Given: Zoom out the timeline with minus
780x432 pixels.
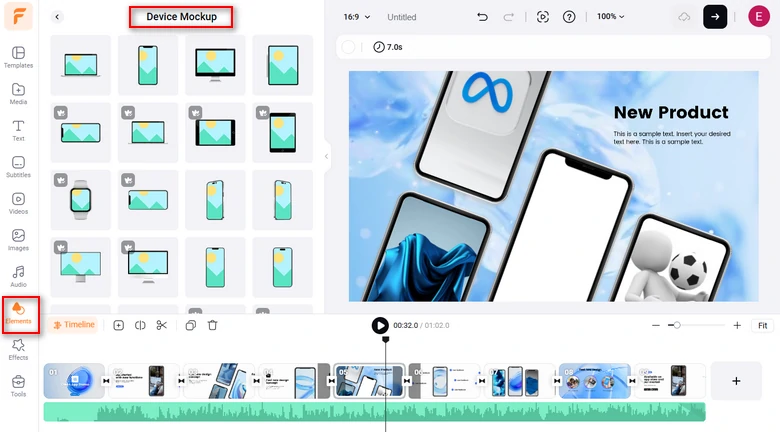Looking at the screenshot, I should tap(656, 325).
